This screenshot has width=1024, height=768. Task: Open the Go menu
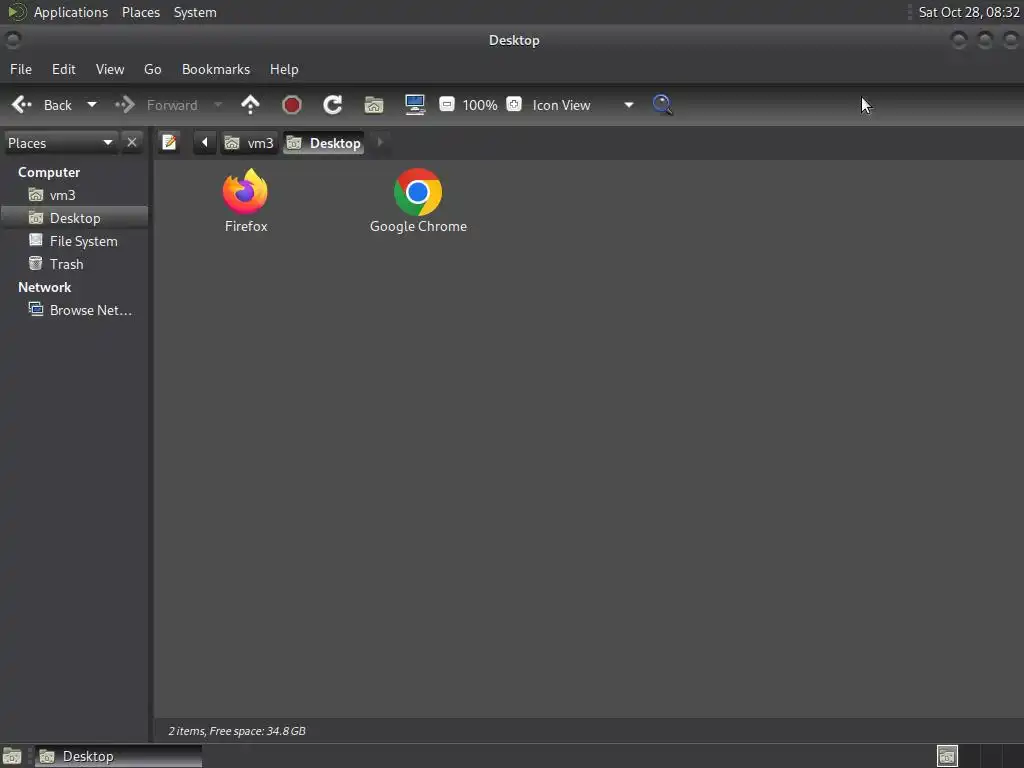(x=153, y=69)
